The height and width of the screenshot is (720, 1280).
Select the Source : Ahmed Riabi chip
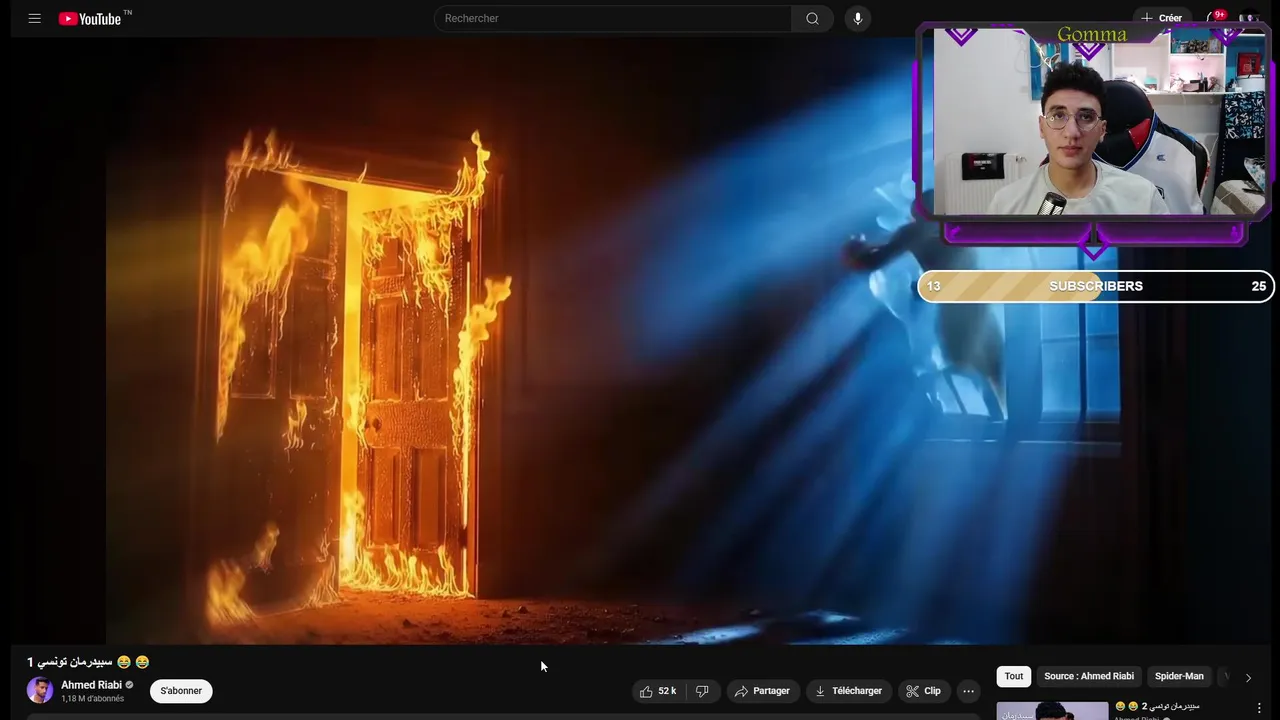pyautogui.click(x=1089, y=676)
